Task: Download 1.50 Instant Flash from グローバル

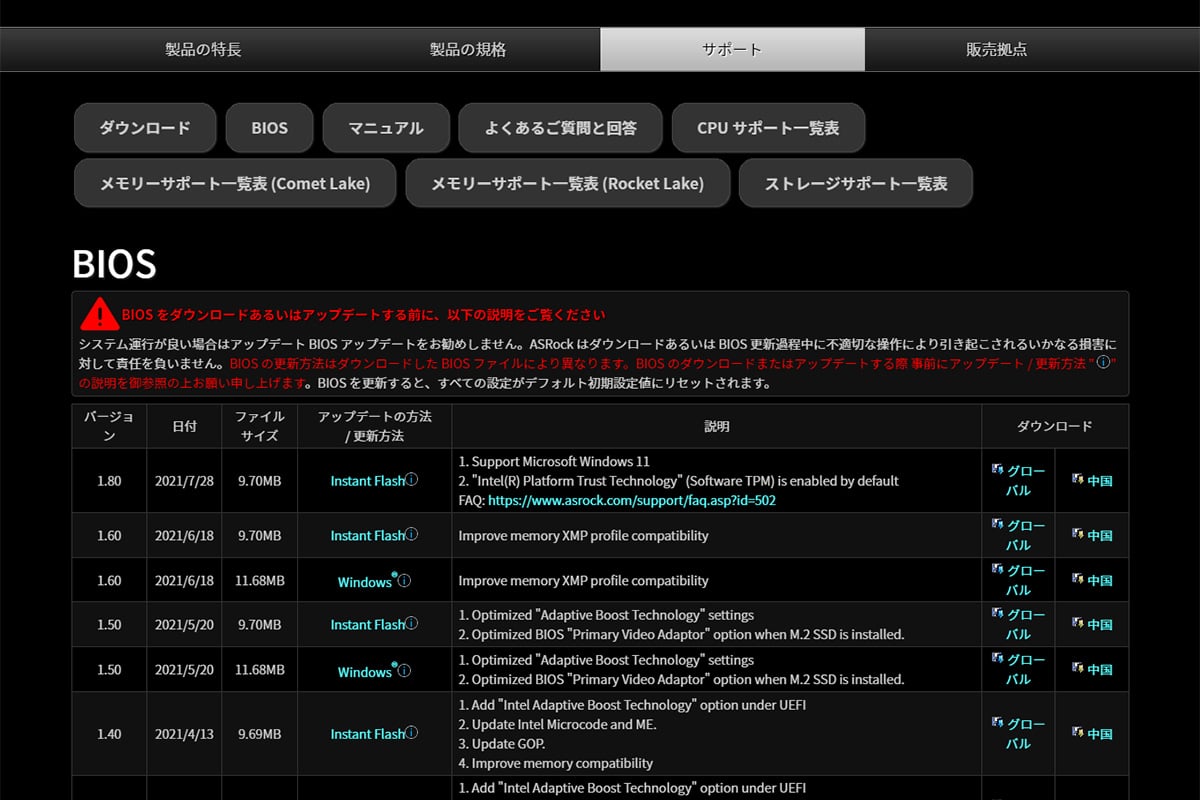Action: (1018, 624)
